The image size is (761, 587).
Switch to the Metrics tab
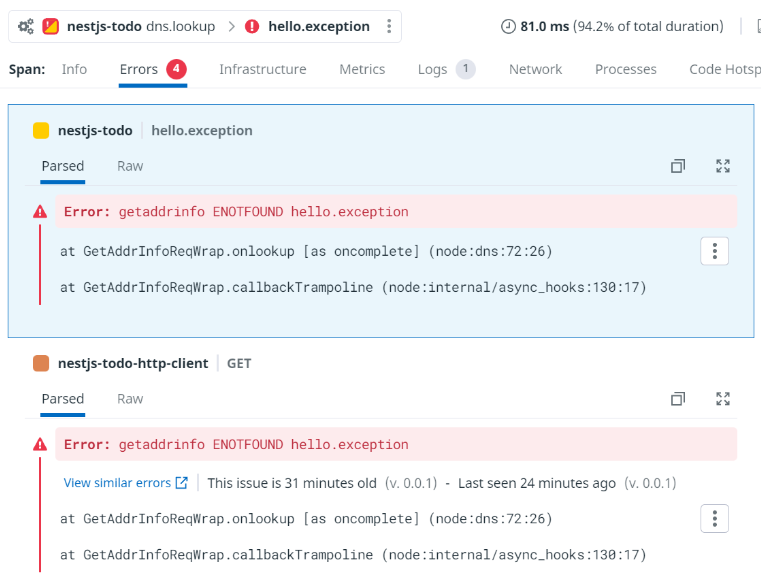click(x=362, y=69)
